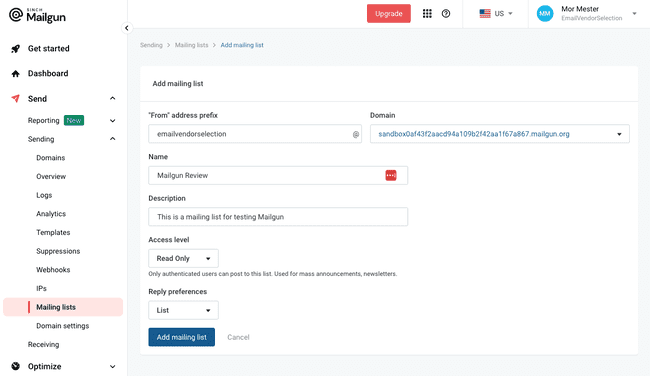Click the Send menu label
Screen dimensions: 650x376
click(x=37, y=99)
